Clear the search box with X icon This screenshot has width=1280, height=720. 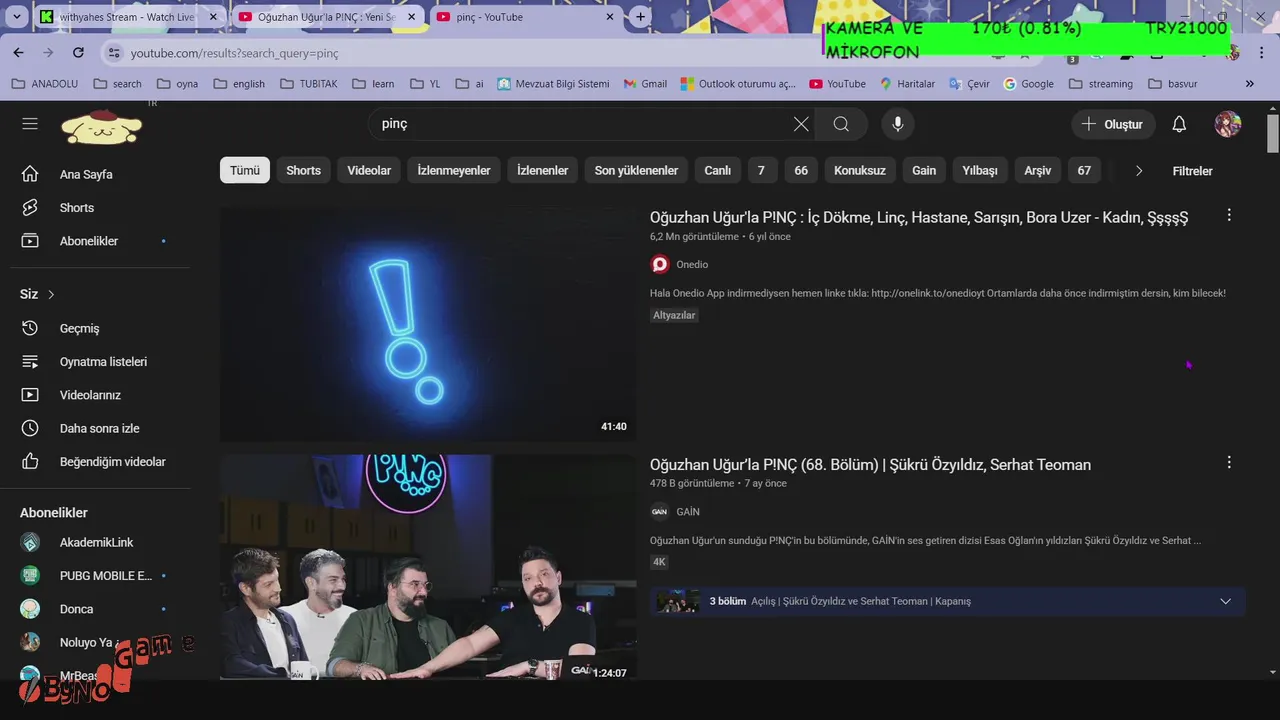[x=801, y=124]
